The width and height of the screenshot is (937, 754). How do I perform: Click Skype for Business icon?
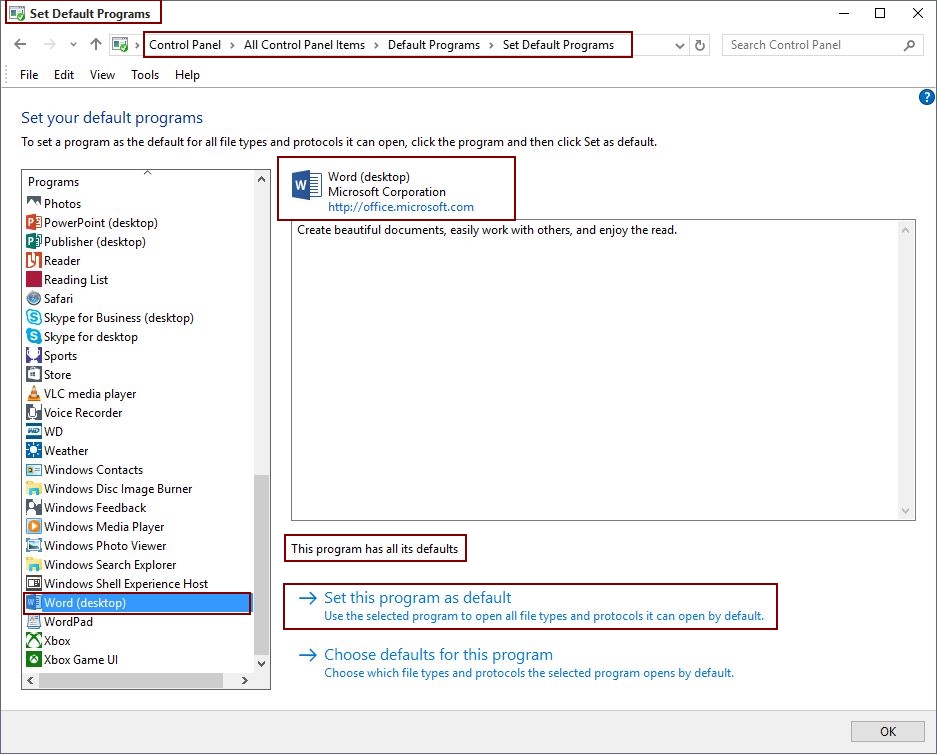34,317
